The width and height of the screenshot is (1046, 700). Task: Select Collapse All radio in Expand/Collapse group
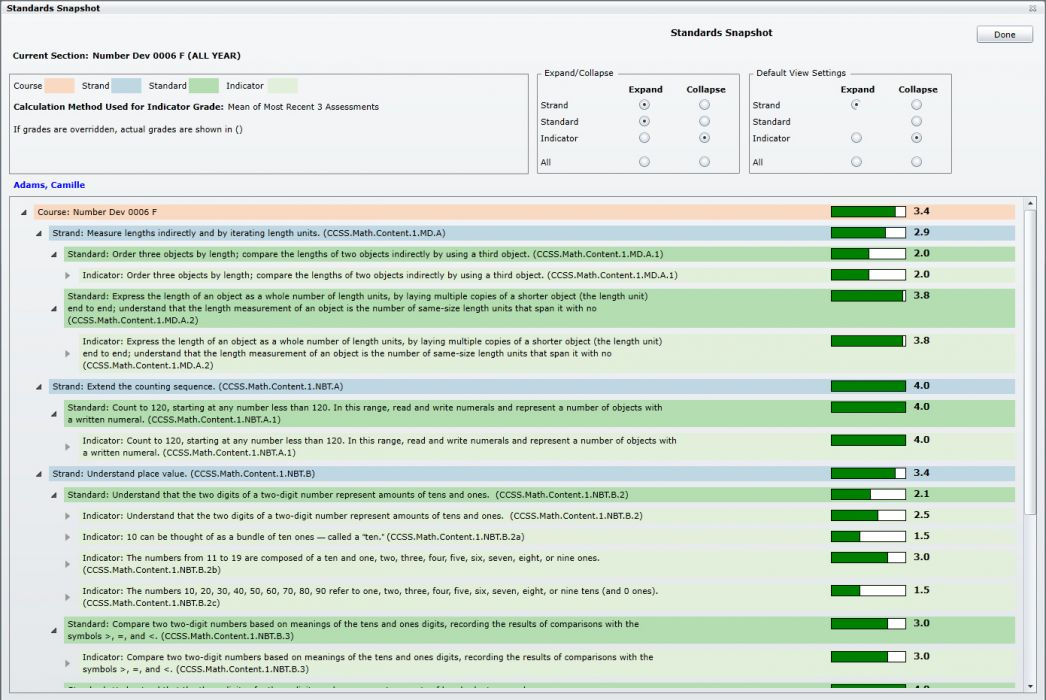(704, 161)
